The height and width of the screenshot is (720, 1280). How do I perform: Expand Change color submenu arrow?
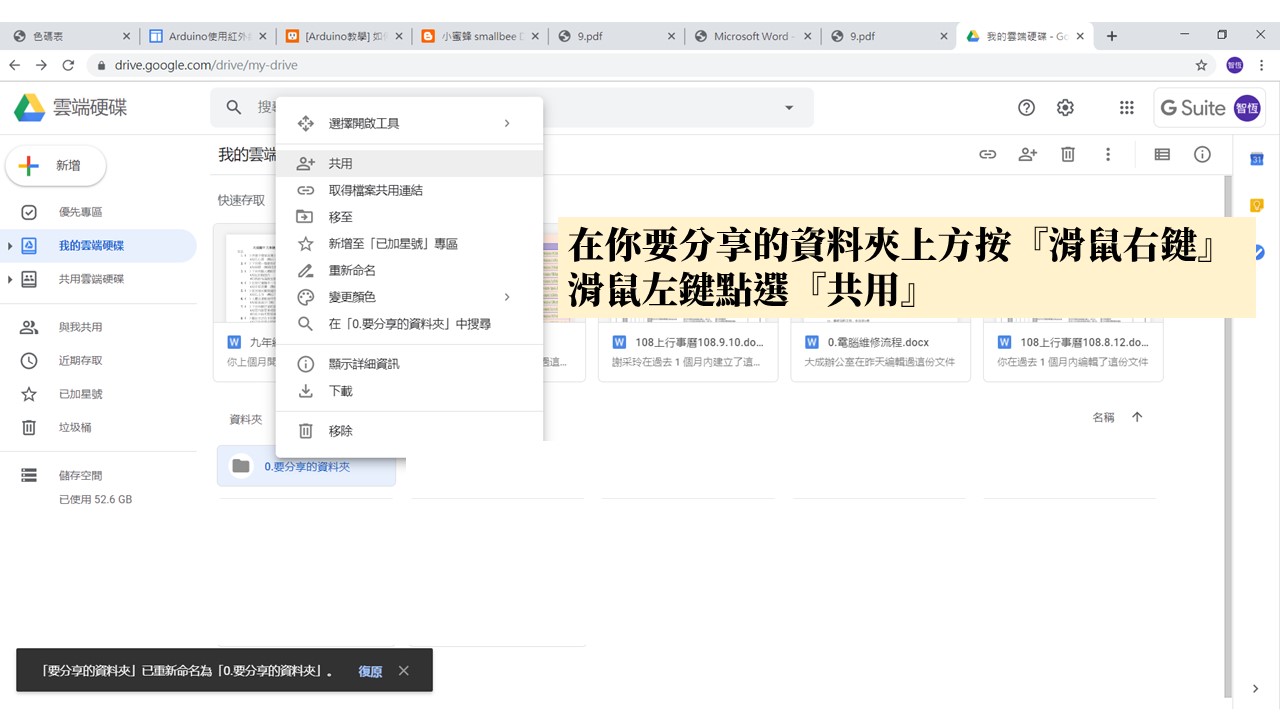(507, 297)
